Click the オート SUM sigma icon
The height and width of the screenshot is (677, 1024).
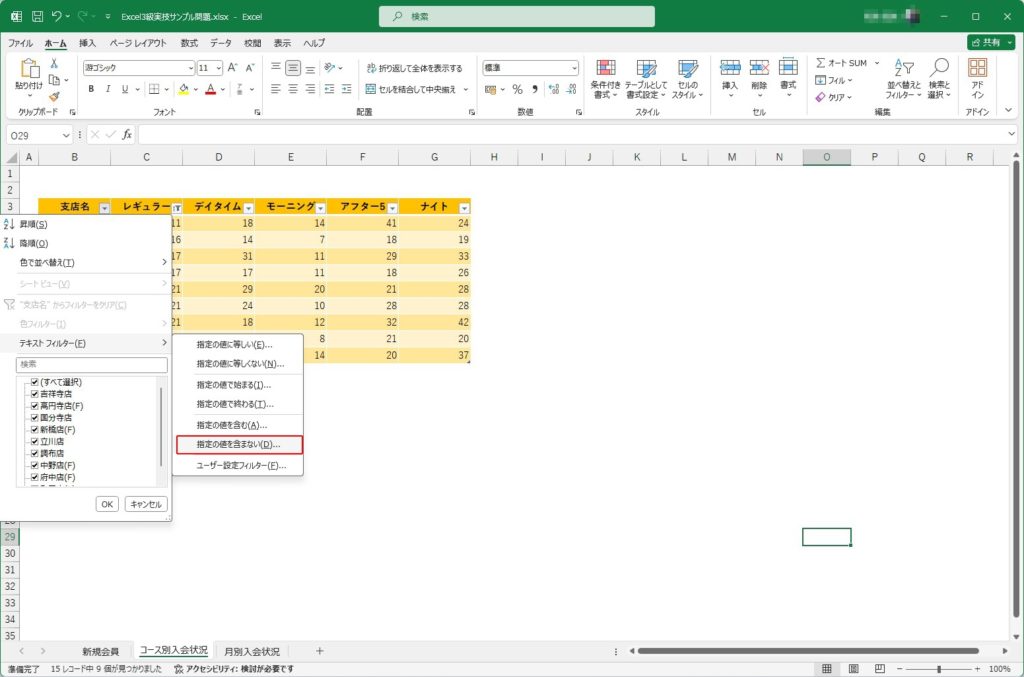point(821,63)
